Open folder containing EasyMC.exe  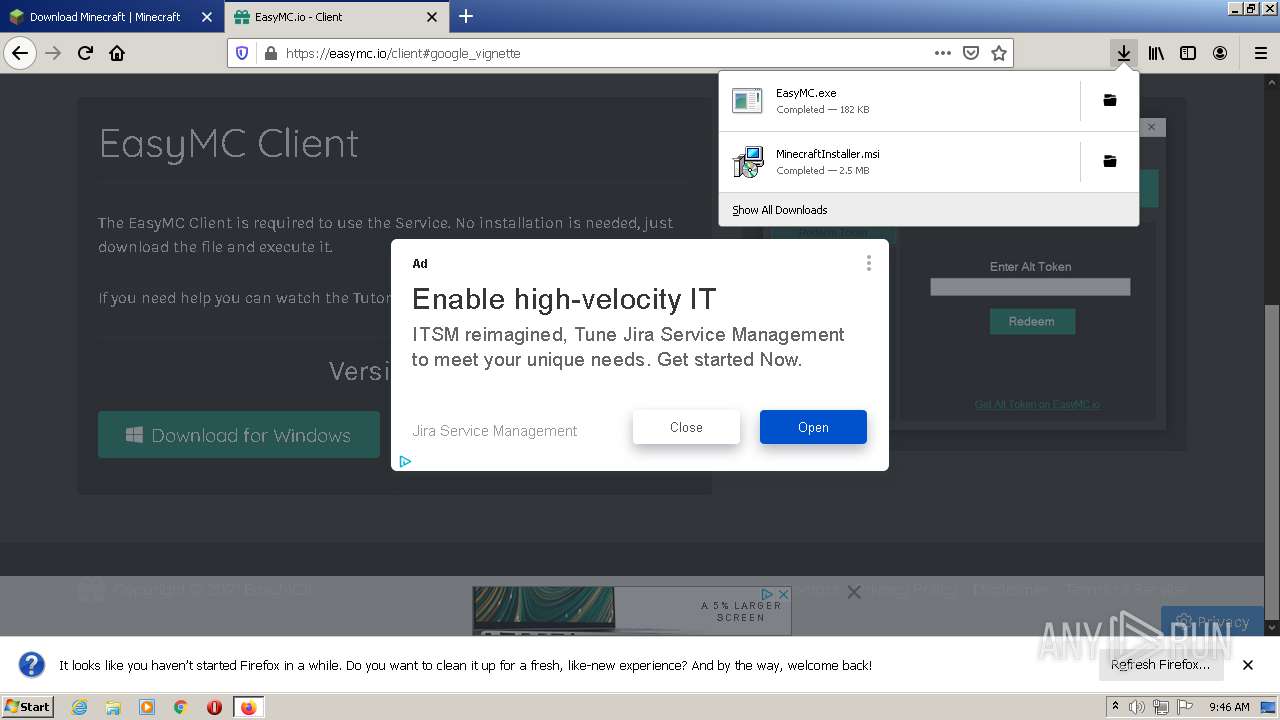click(x=1110, y=100)
